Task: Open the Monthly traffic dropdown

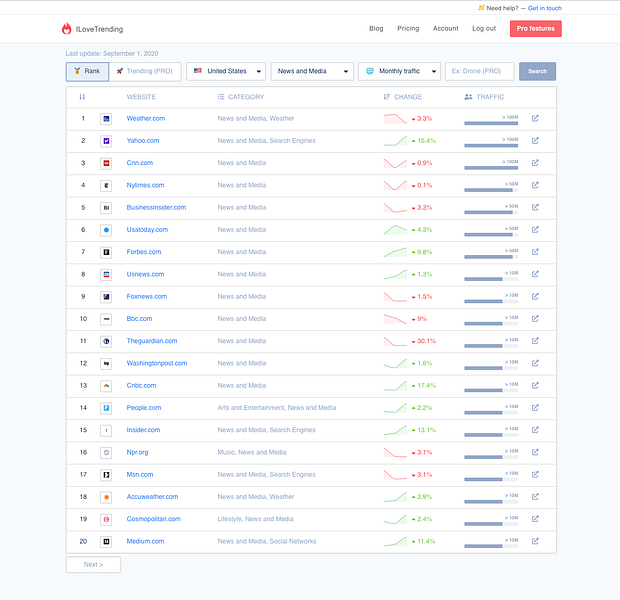Action: point(399,71)
